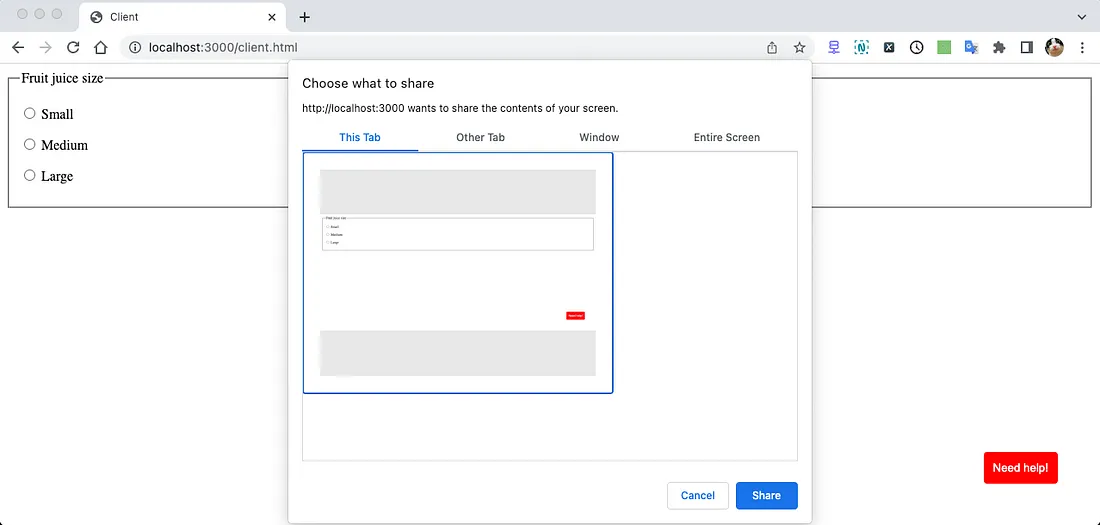The image size is (1100, 525).
Task: Open the Extensions puzzle piece menu
Action: click(998, 47)
